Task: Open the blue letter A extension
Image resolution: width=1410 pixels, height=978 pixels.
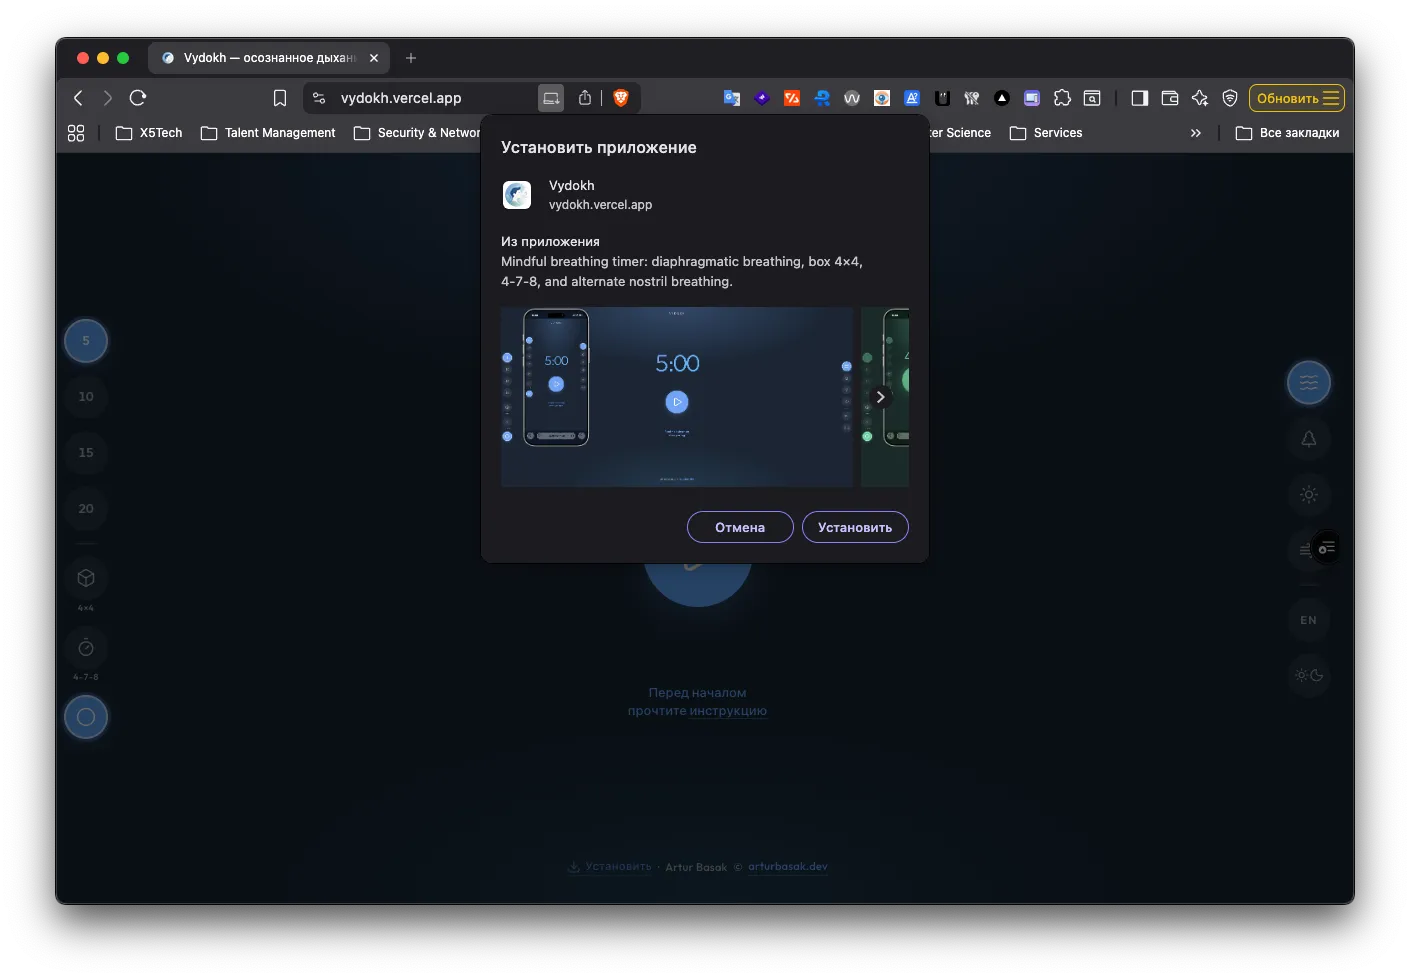Action: coord(912,98)
